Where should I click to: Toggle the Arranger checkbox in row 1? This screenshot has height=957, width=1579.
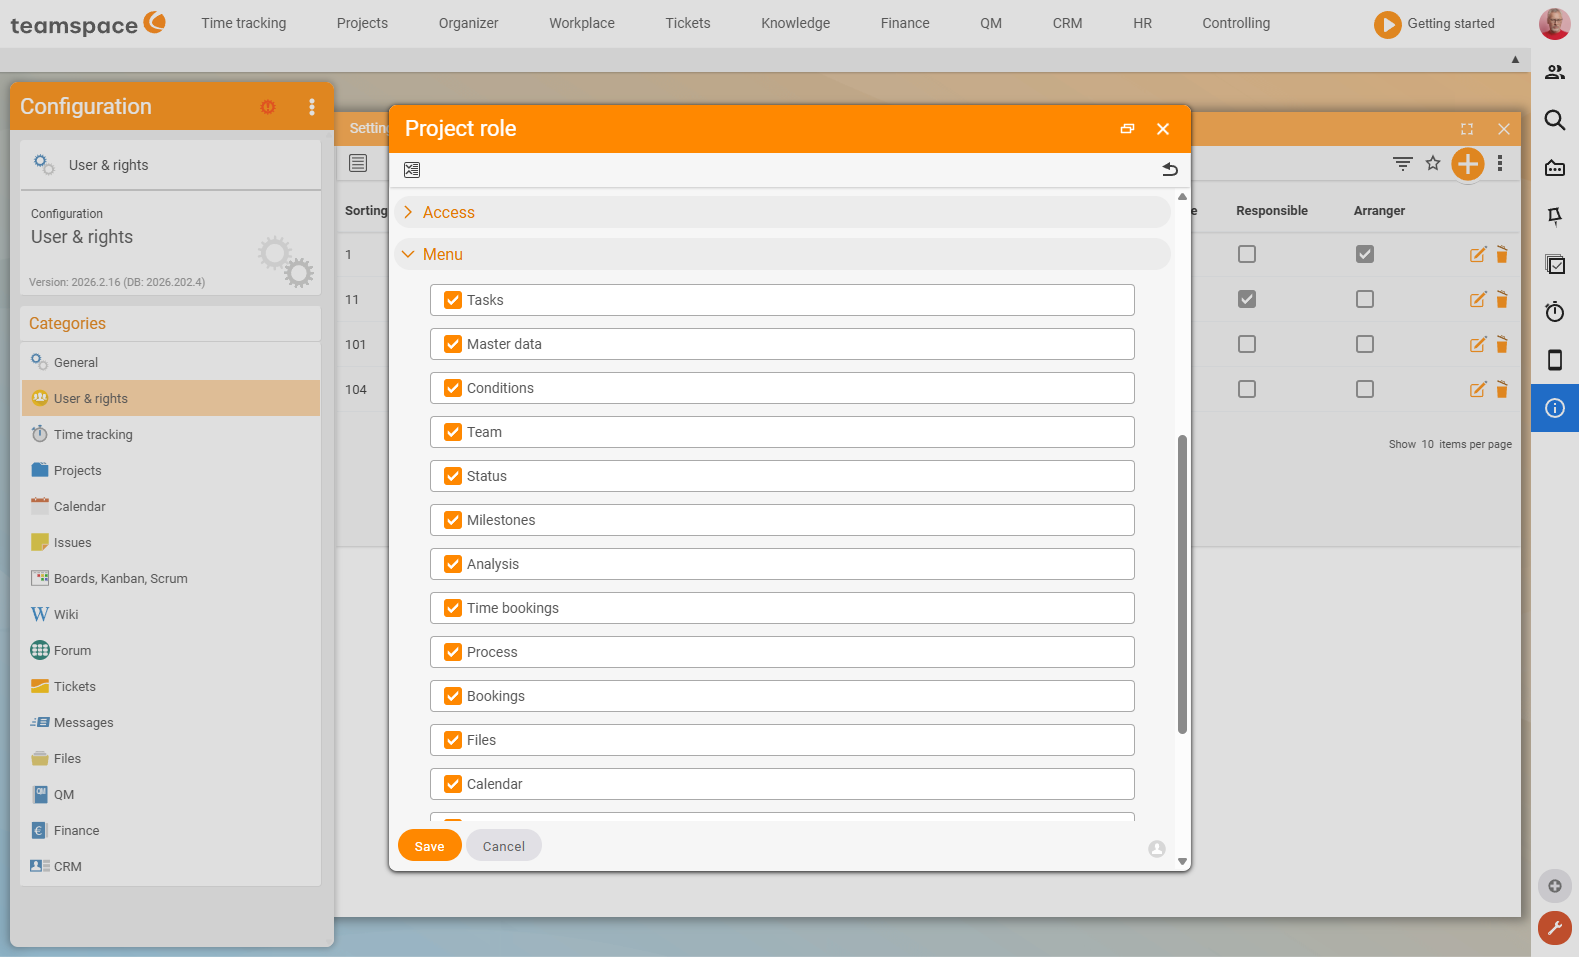(1365, 254)
